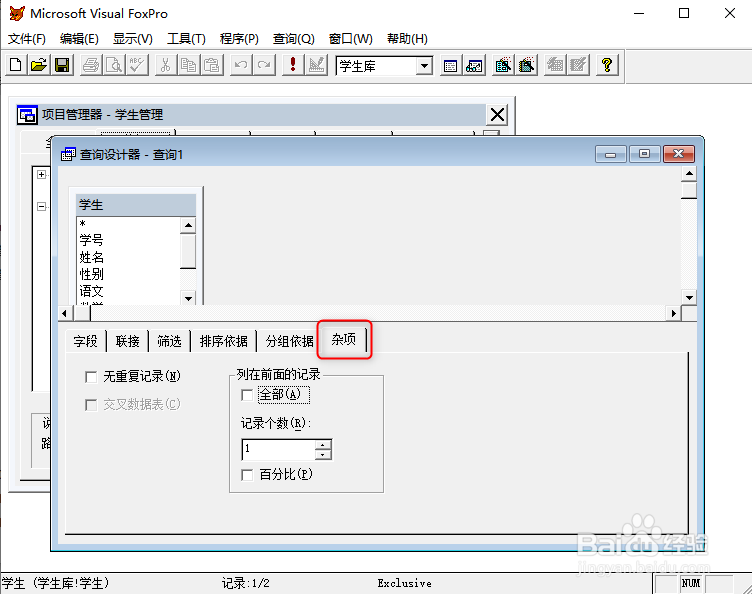
Task: Click the New file toolbar icon
Action: pyautogui.click(x=15, y=65)
